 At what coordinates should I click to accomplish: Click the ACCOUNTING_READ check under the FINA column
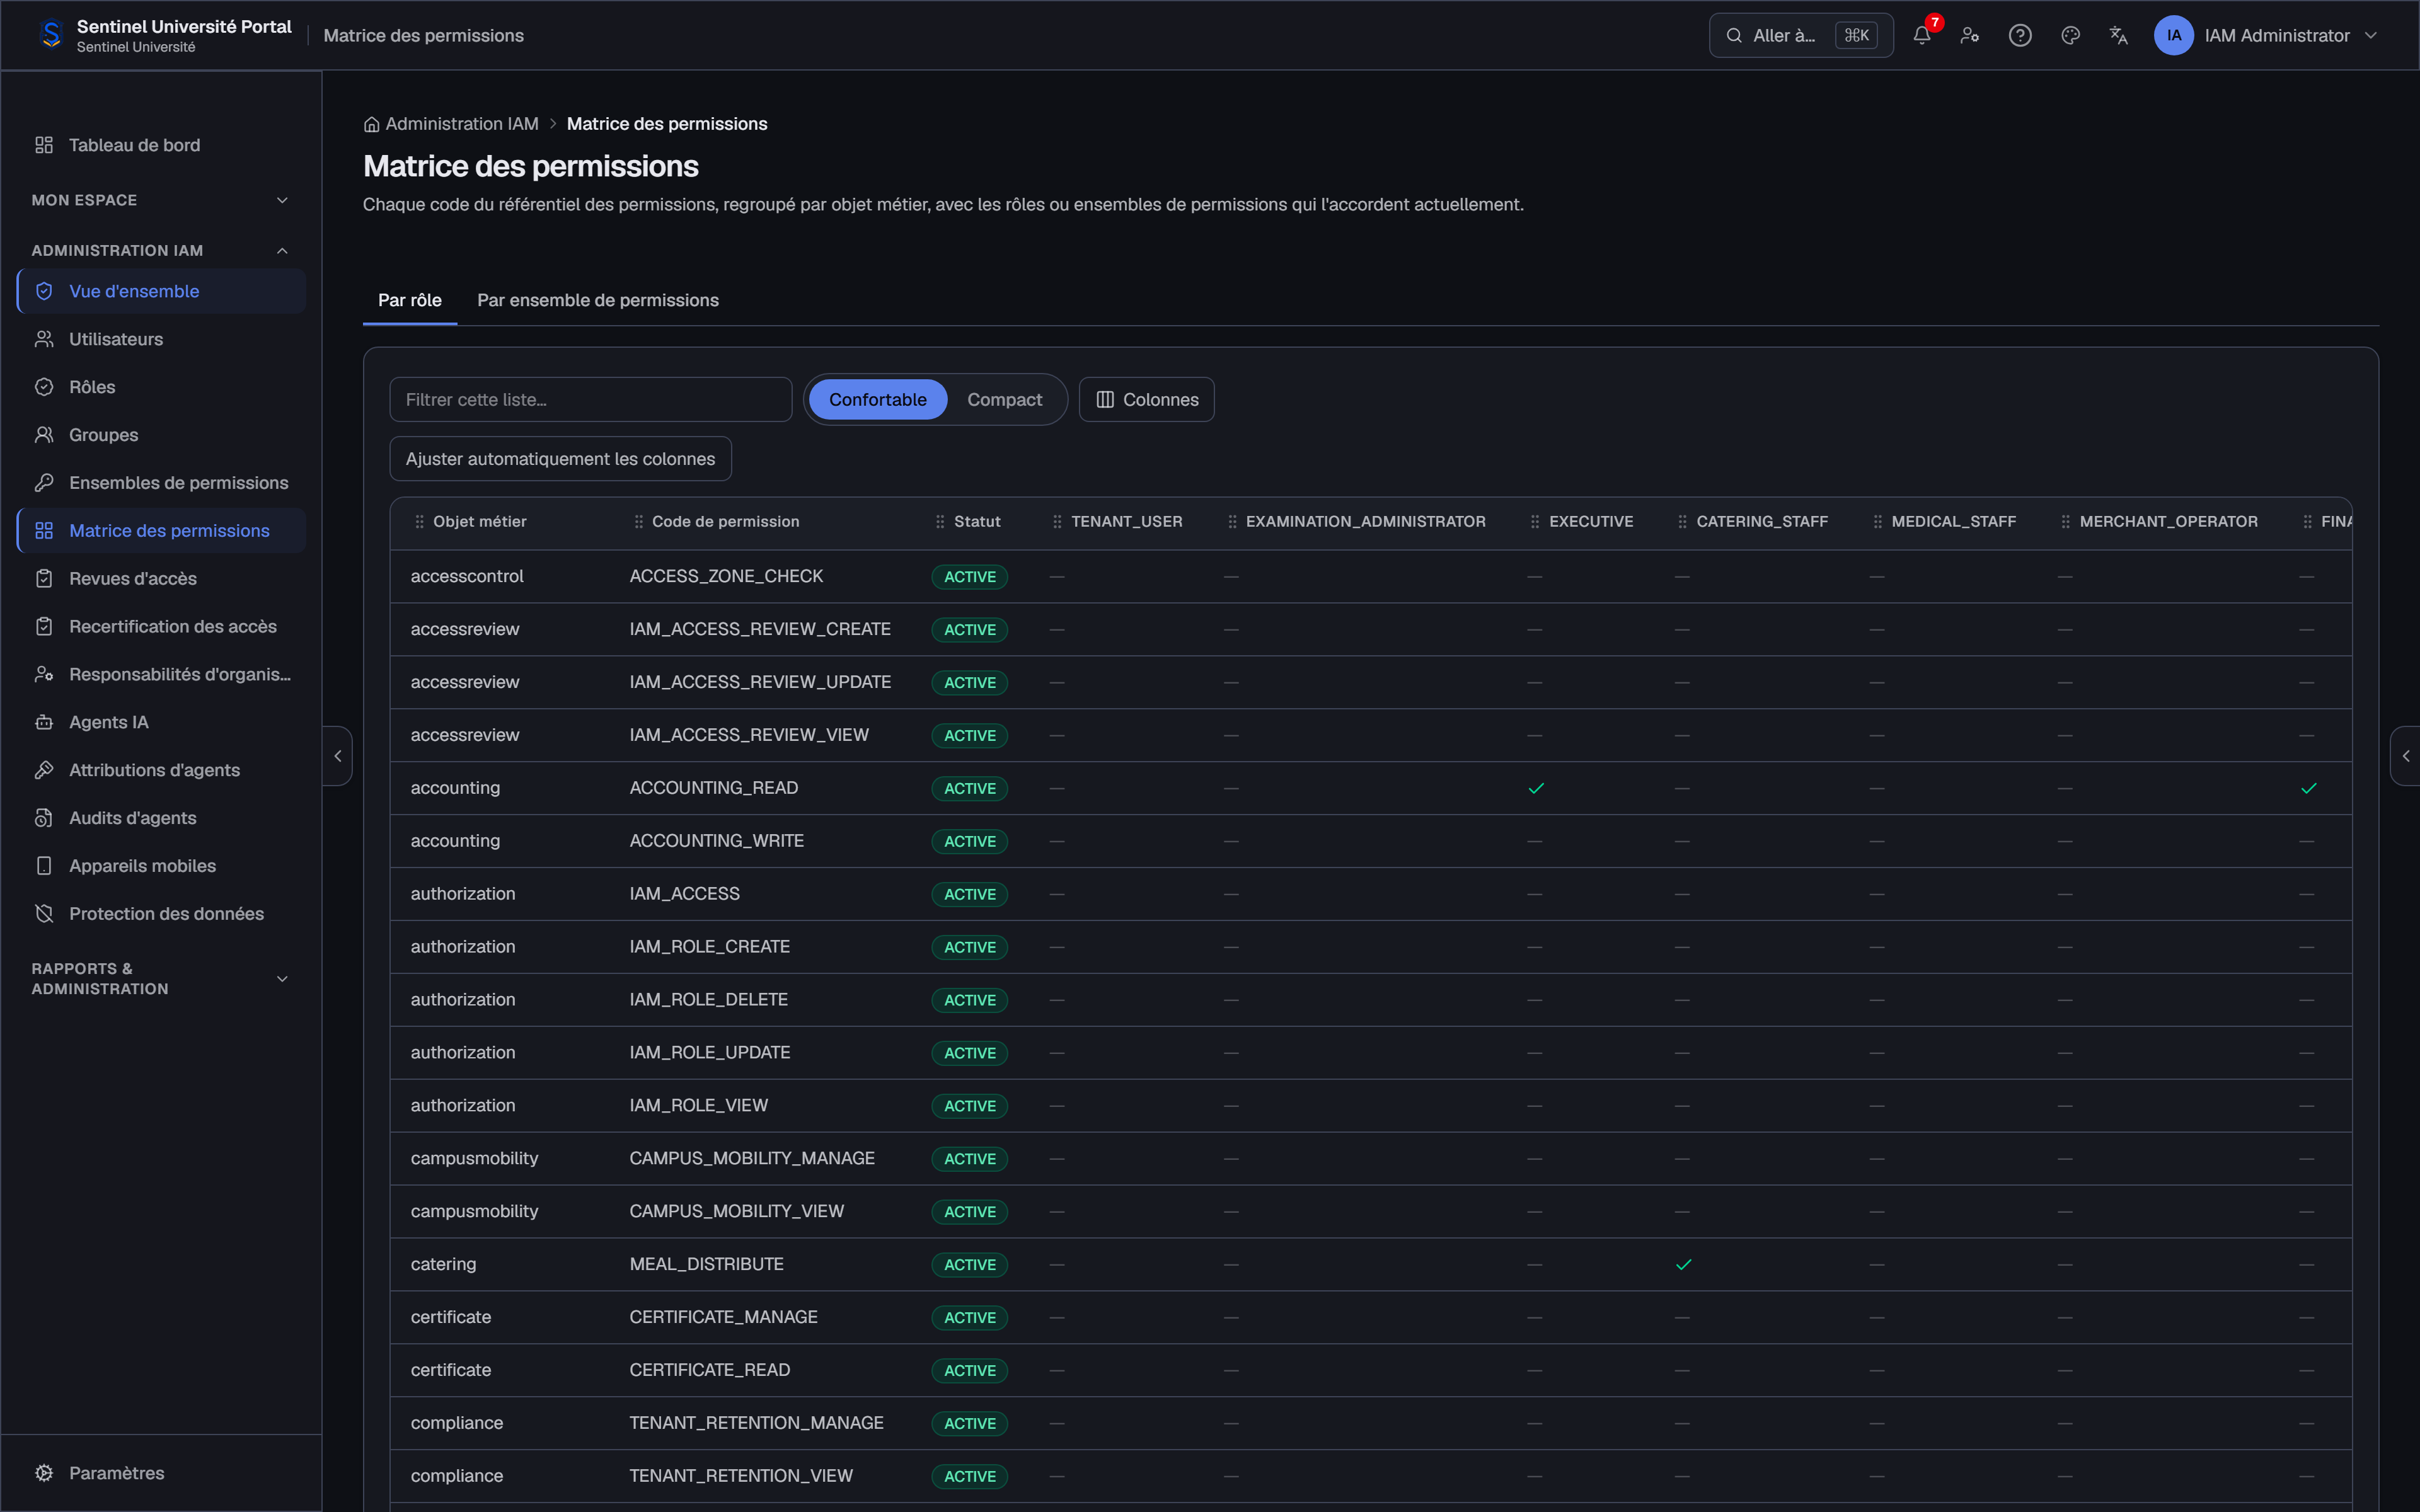tap(2308, 788)
